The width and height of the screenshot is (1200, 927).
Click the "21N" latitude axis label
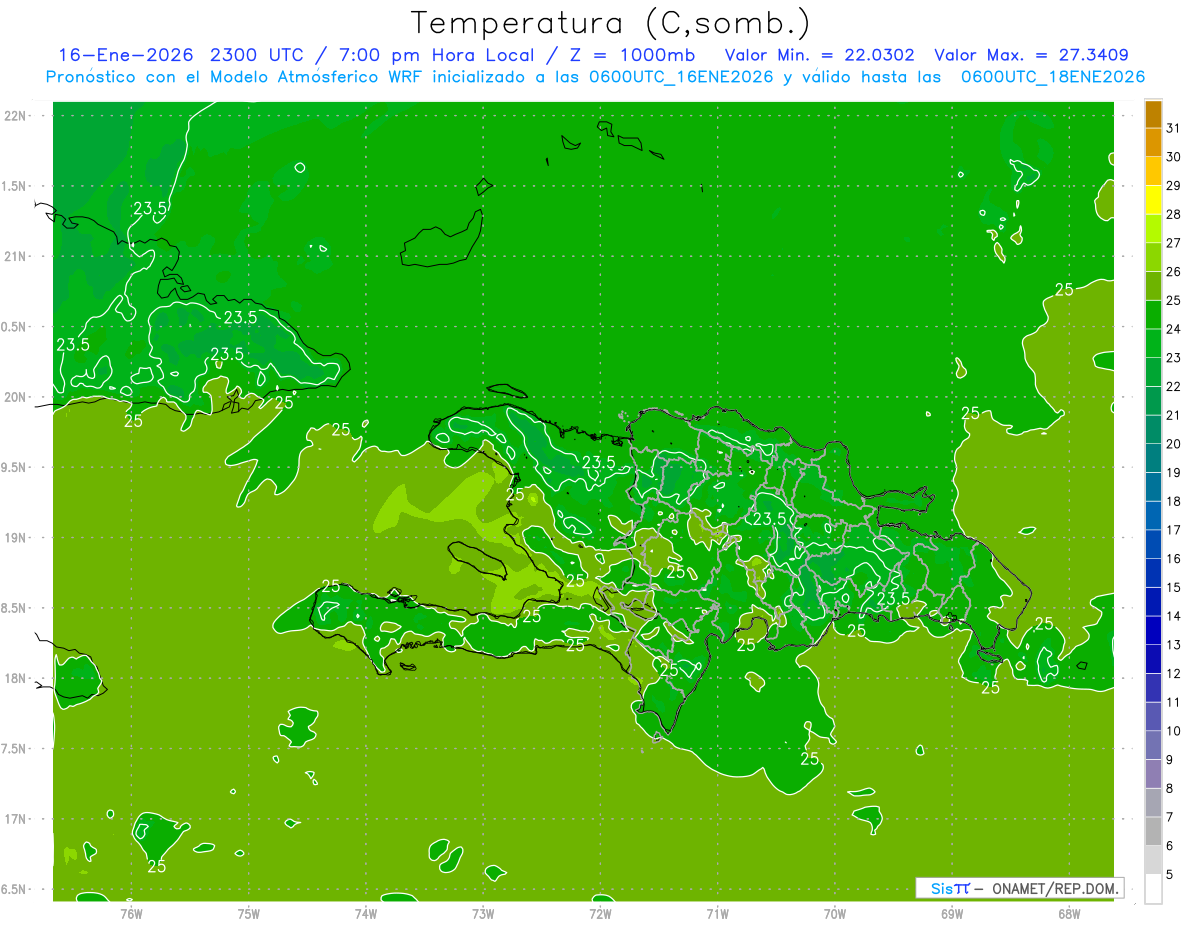pyautogui.click(x=14, y=256)
